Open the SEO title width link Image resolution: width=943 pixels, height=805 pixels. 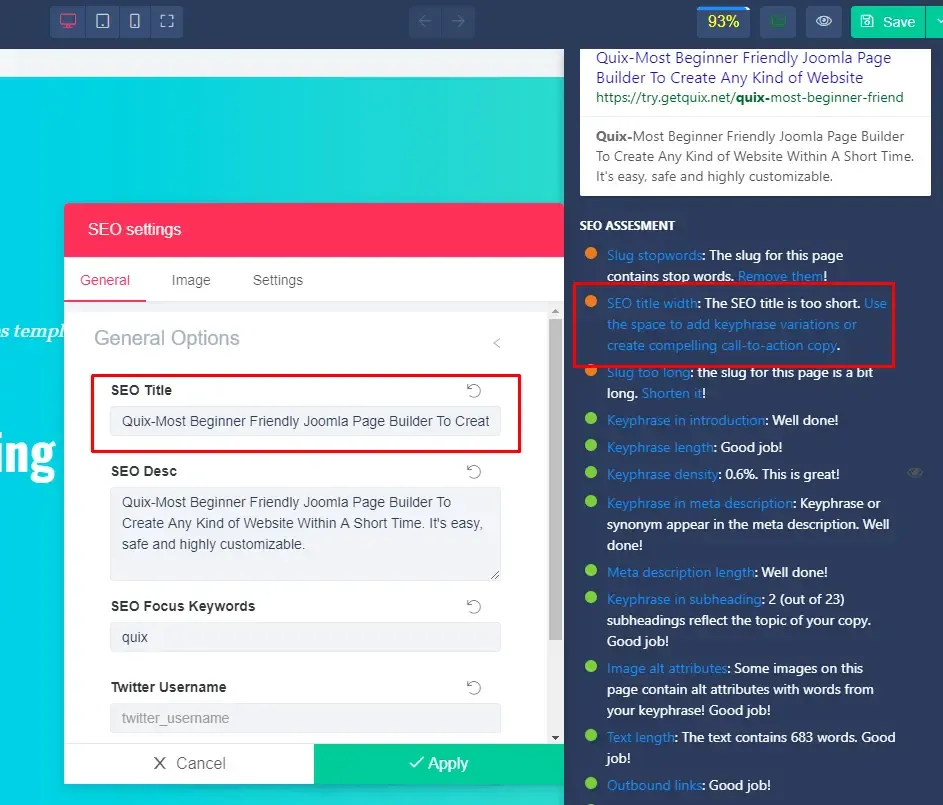coord(652,304)
